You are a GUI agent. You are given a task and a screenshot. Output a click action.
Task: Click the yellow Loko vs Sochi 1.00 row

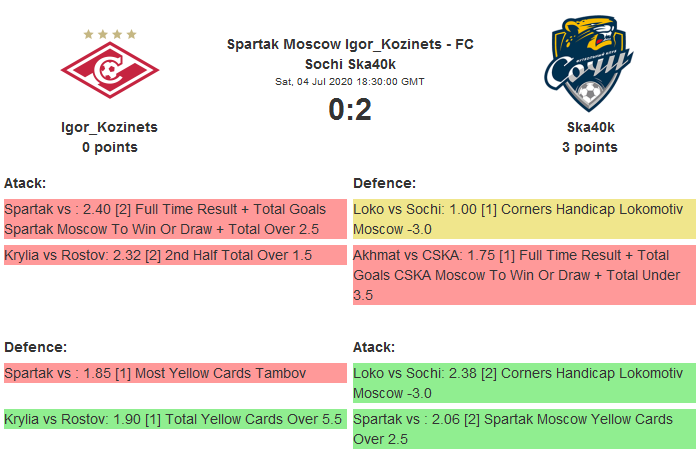[524, 219]
